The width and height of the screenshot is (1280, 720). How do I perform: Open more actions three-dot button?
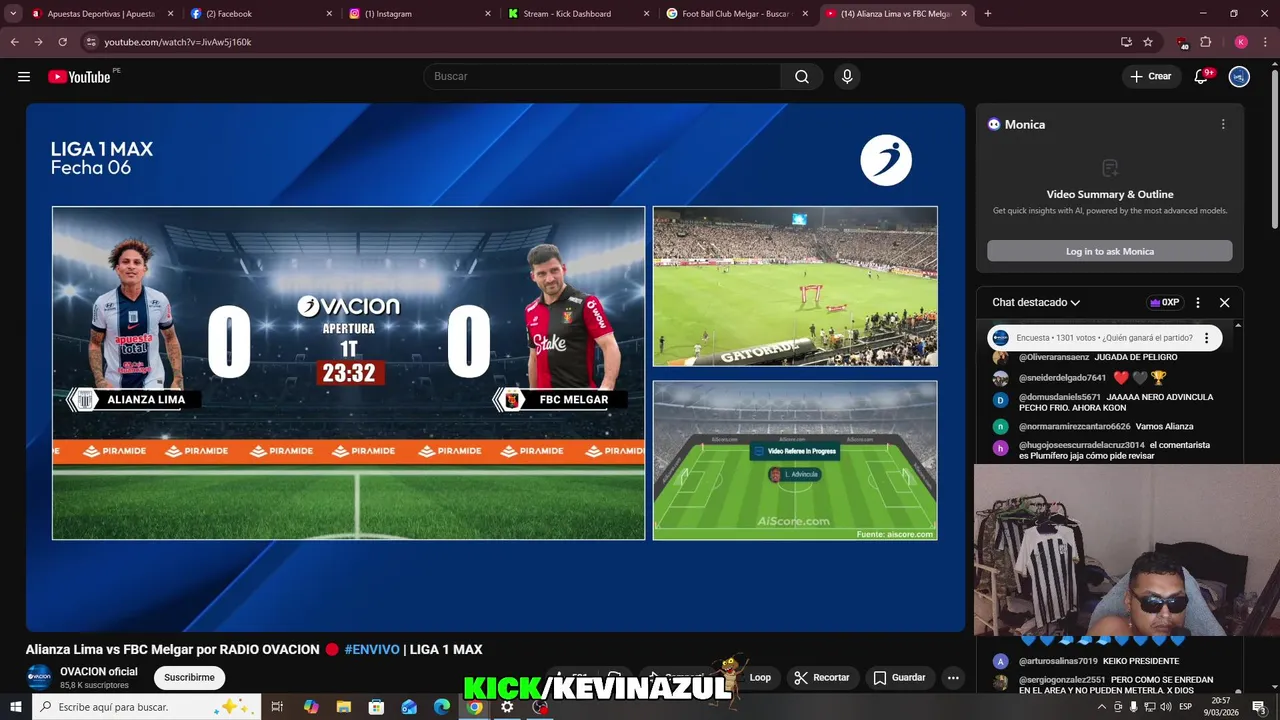tap(953, 677)
